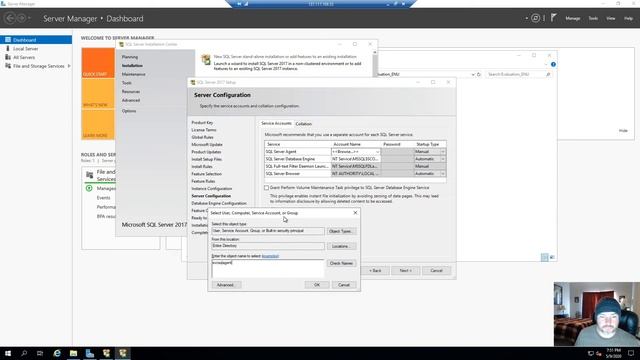Click Feature Selection step in setup list
Screen dimensions: 640x360
pos(207,174)
